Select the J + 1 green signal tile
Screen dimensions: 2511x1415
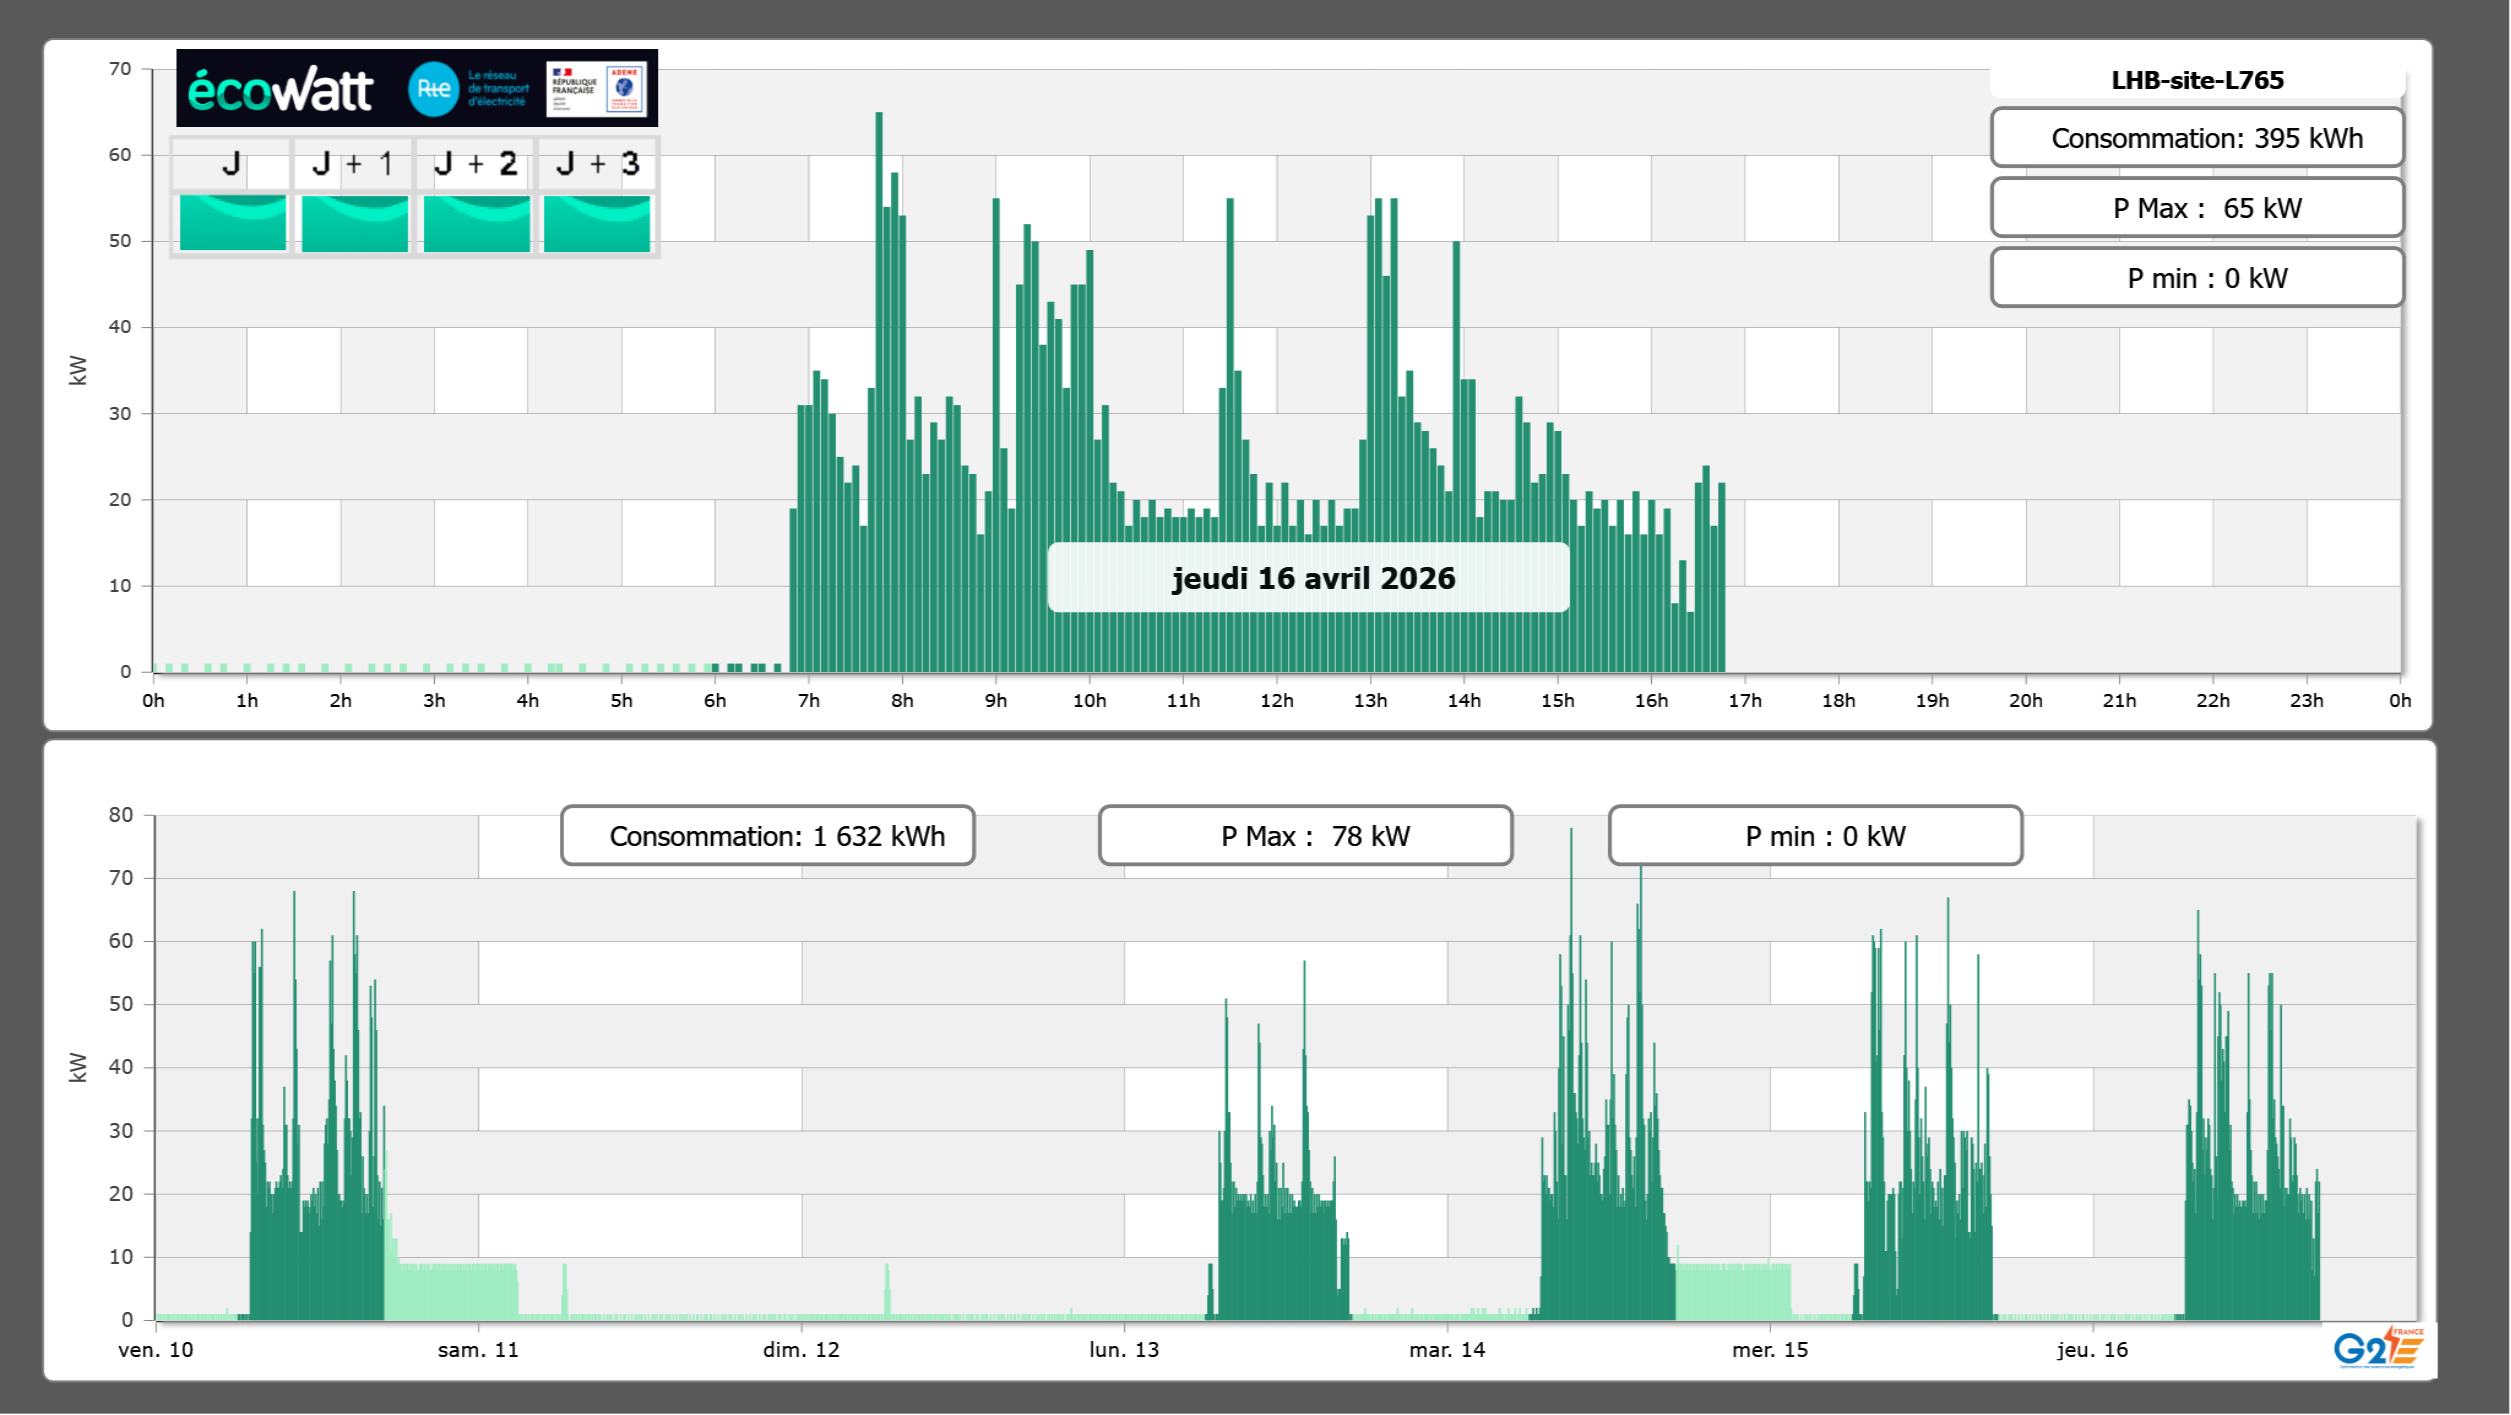click(354, 222)
